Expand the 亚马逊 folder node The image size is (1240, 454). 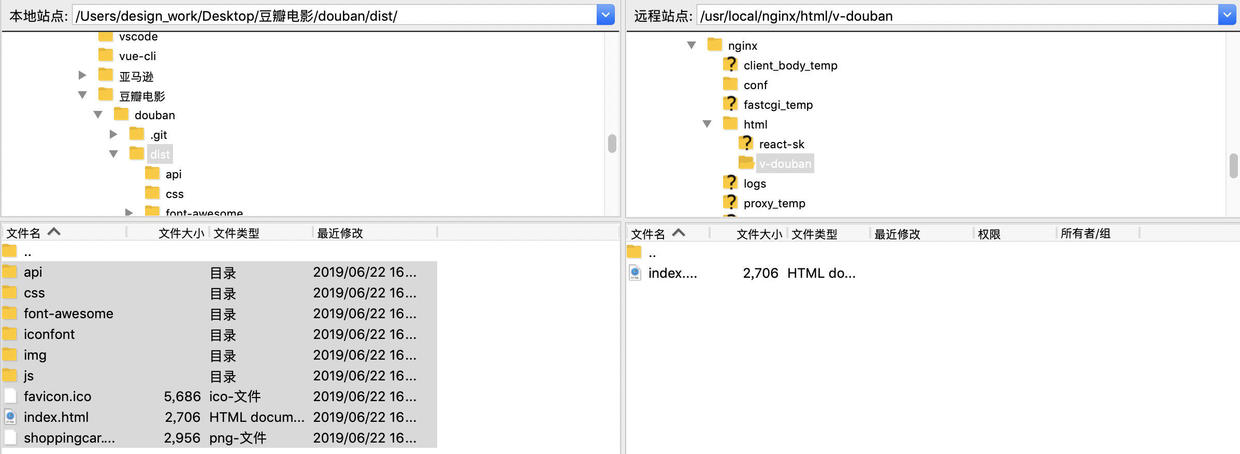tap(83, 75)
